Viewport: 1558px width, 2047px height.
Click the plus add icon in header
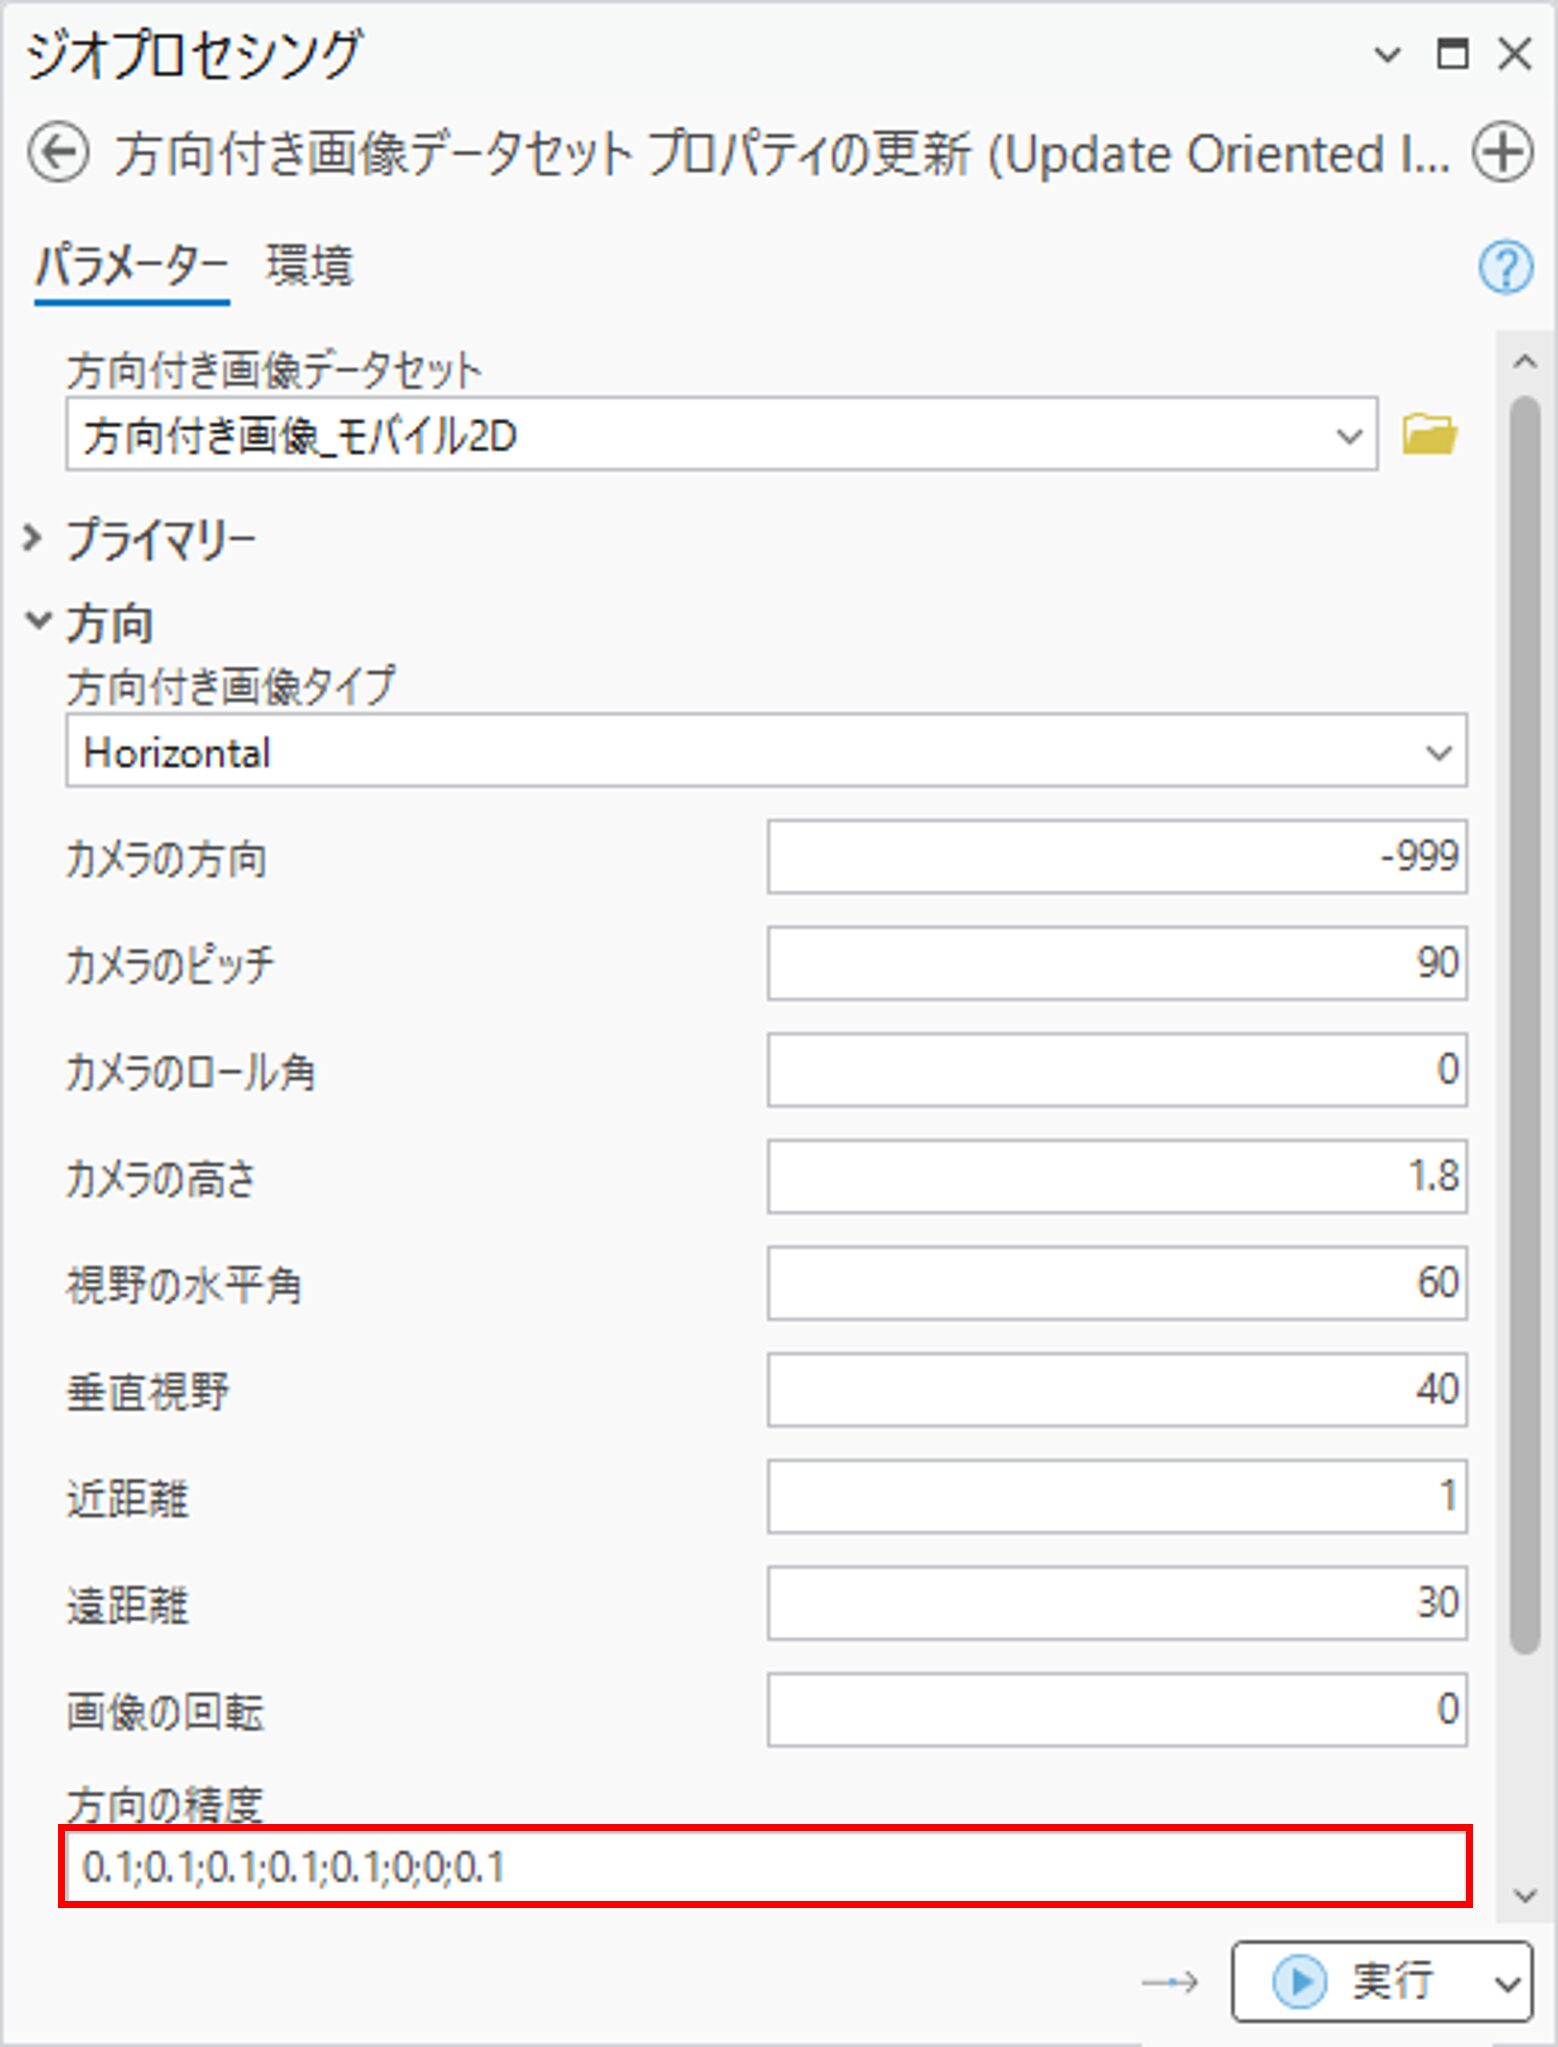(1502, 154)
